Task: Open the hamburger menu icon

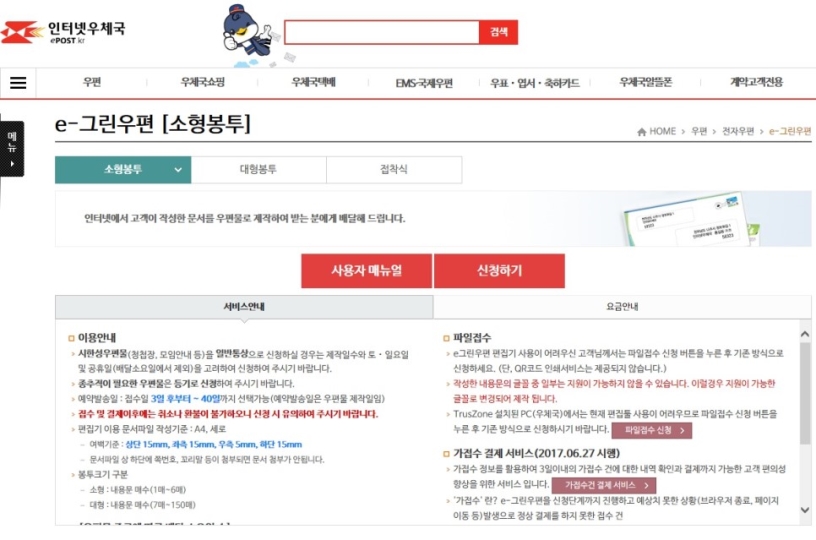Action: (x=18, y=83)
